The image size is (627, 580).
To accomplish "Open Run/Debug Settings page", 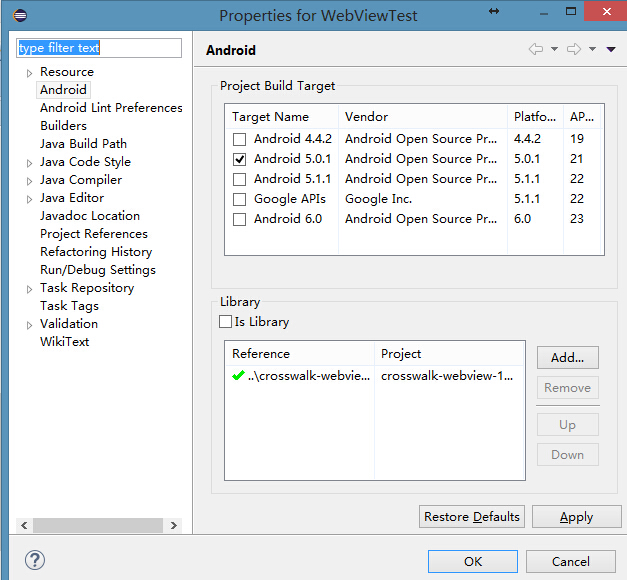I will point(98,270).
